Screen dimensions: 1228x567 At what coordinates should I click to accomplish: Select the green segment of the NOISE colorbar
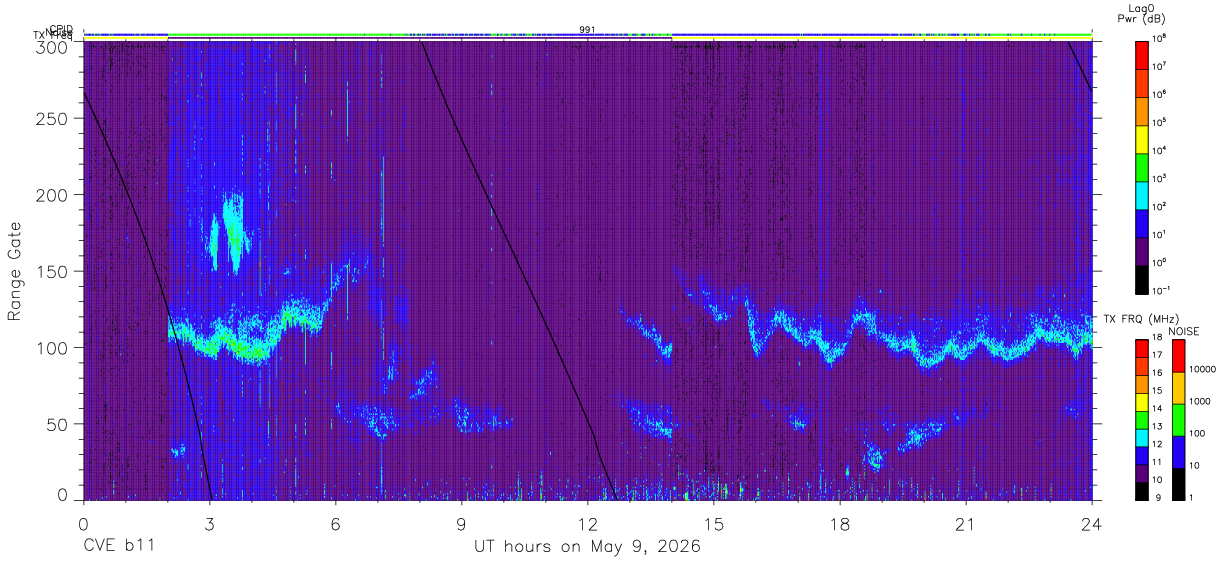point(1178,420)
